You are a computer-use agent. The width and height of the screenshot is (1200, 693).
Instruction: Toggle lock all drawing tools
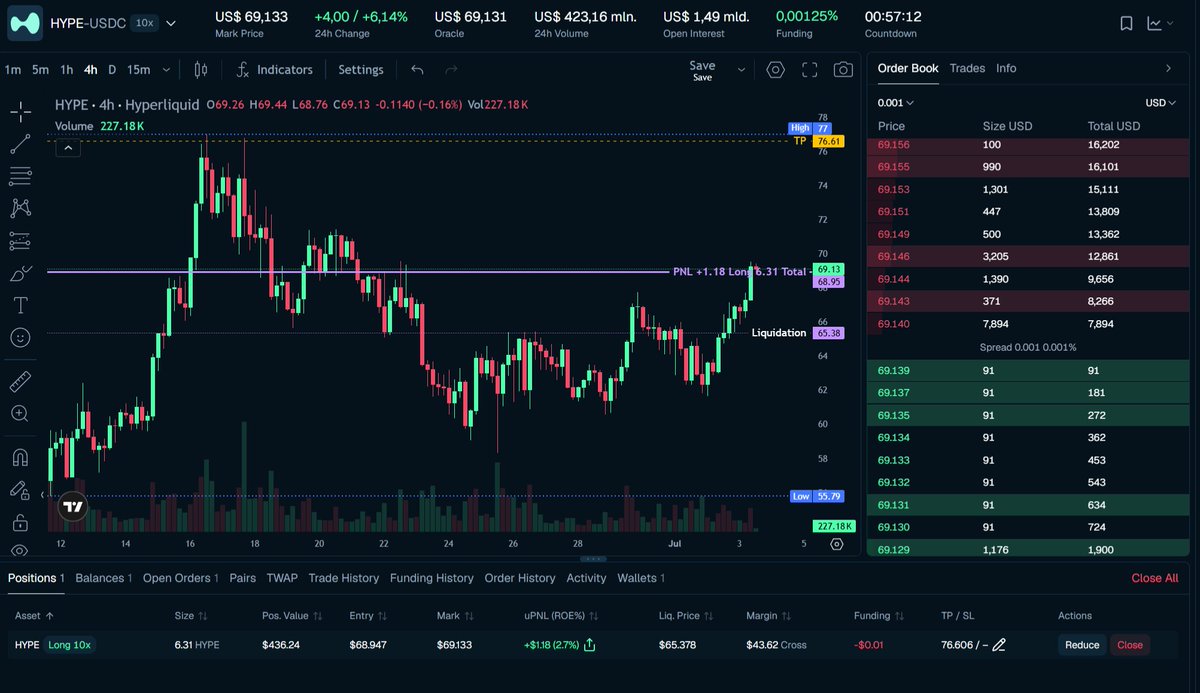tap(20, 522)
